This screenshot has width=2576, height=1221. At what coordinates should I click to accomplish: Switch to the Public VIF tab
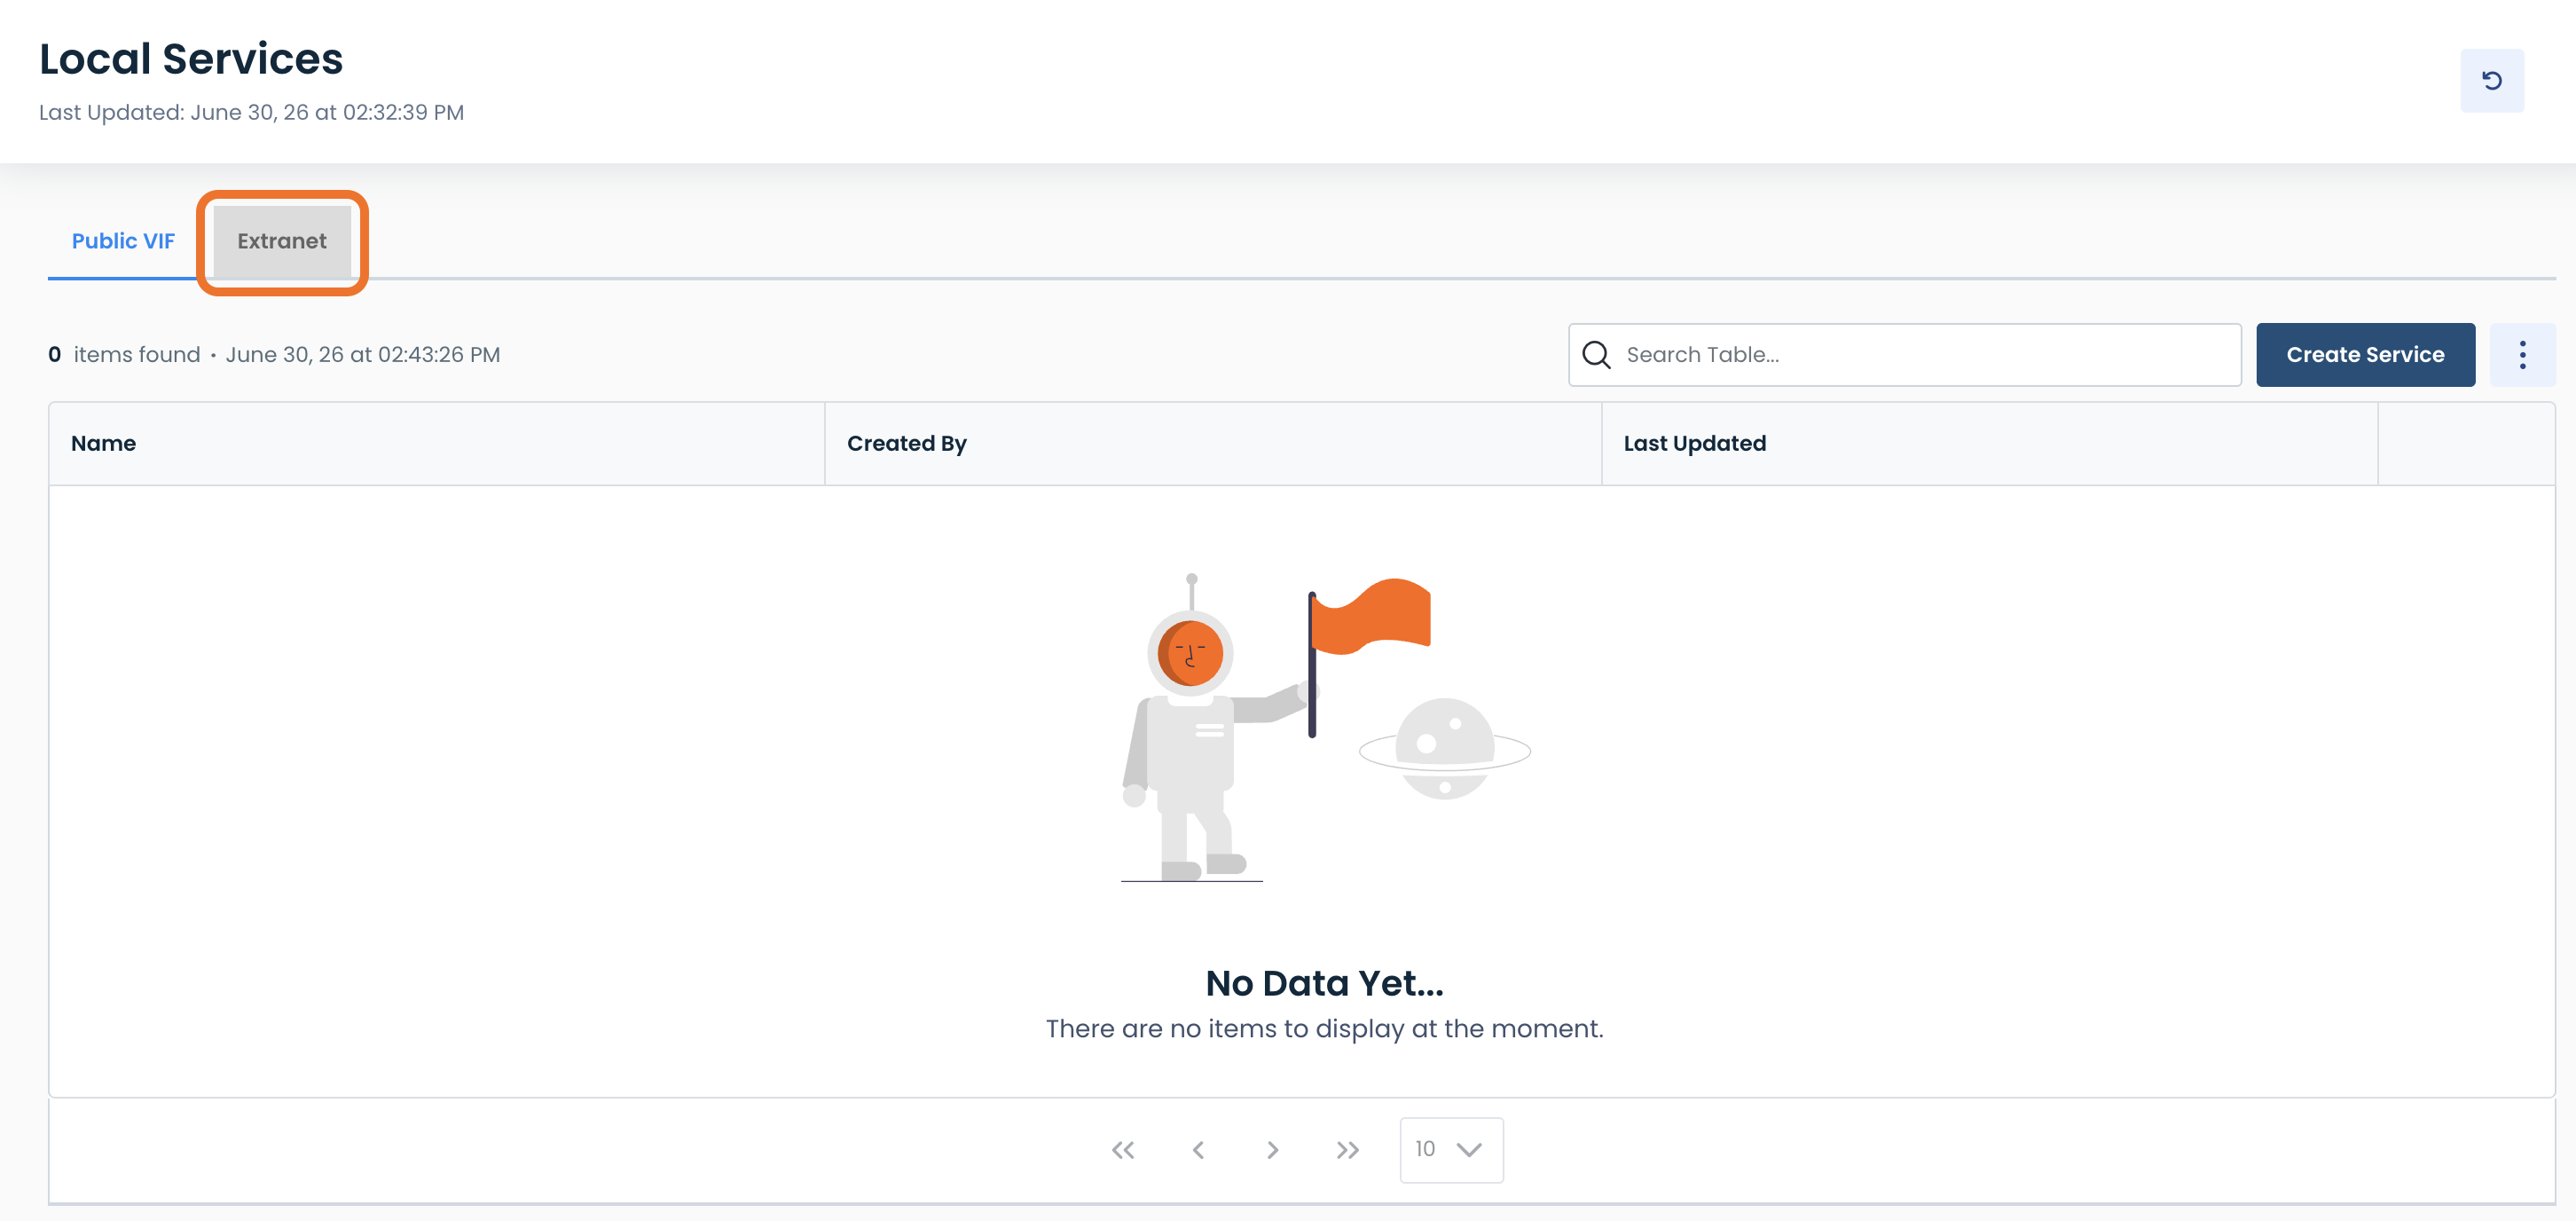123,241
